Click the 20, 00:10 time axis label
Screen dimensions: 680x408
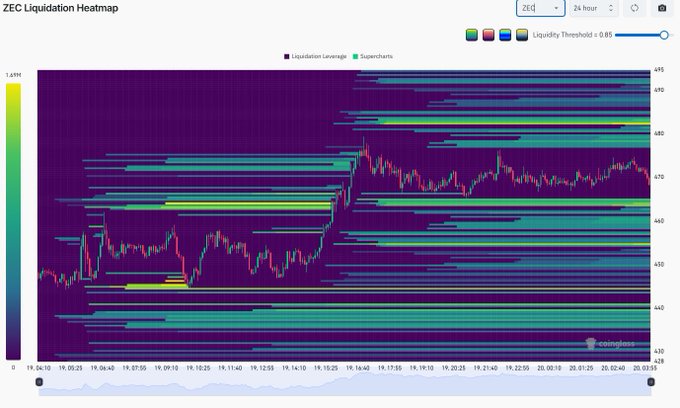549,368
